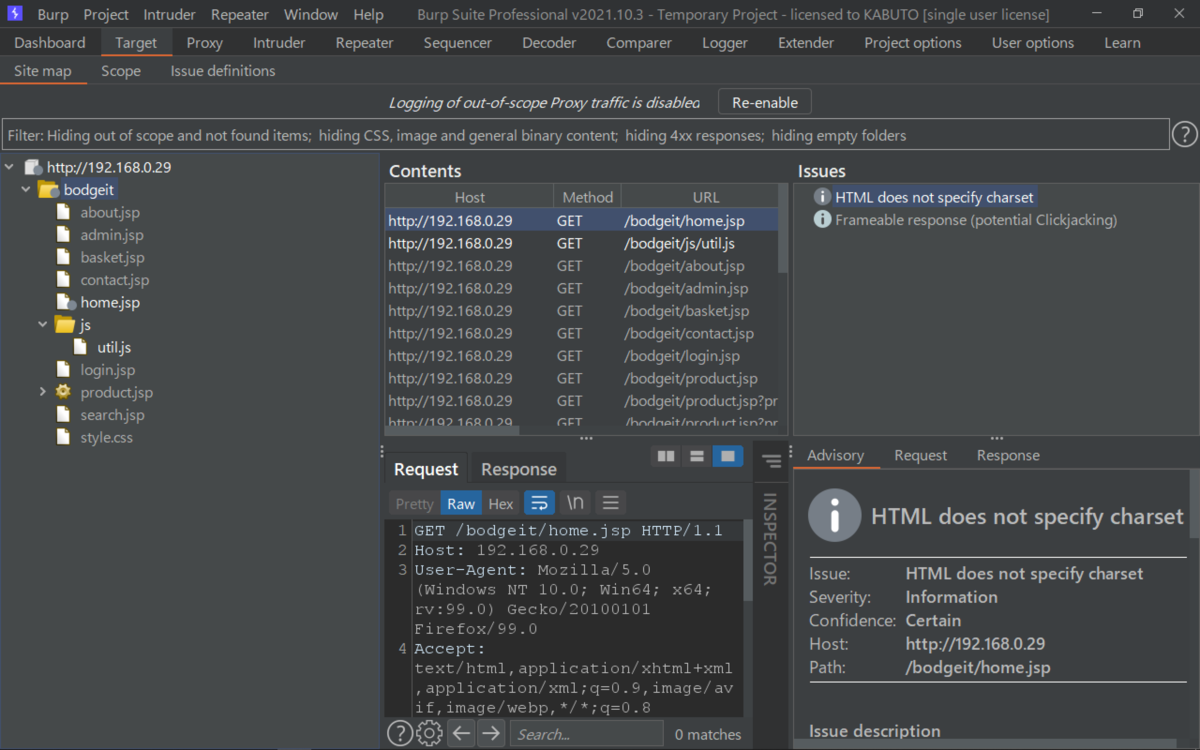Click the large advisory information icon
Image resolution: width=1200 pixels, height=750 pixels.
[x=834, y=516]
